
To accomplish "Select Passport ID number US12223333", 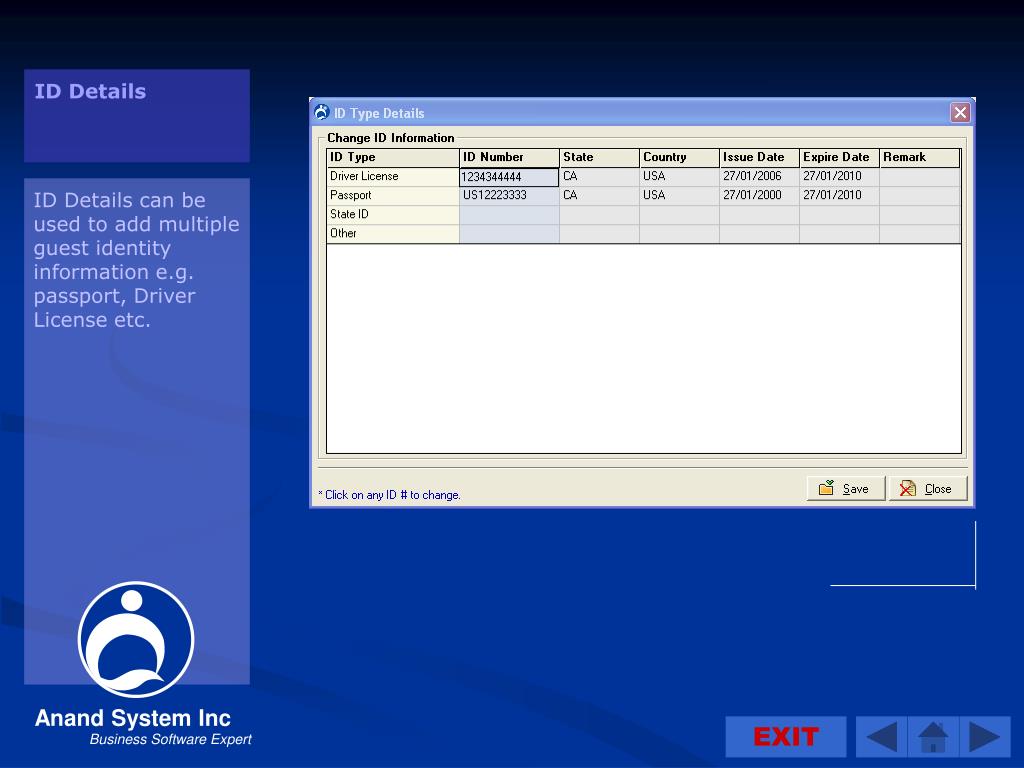I will pyautogui.click(x=509, y=195).
